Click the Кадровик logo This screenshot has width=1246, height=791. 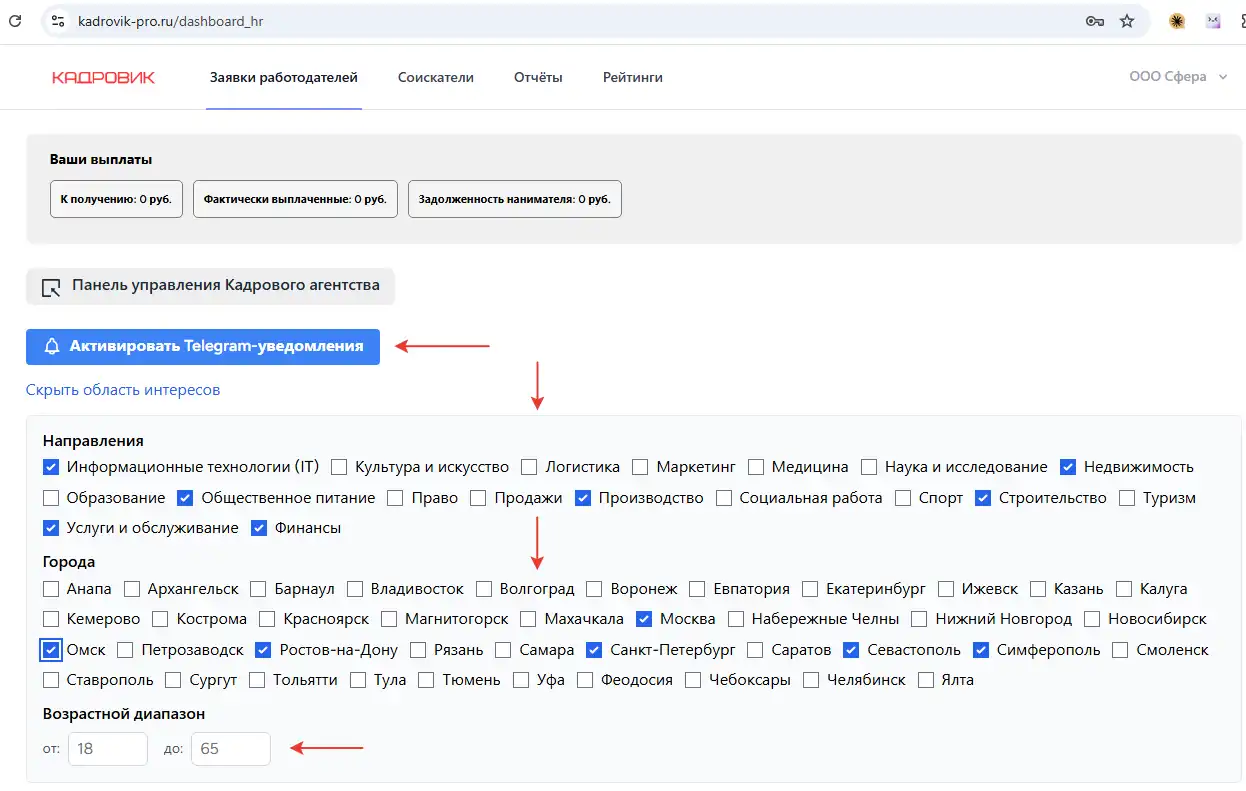(x=103, y=77)
